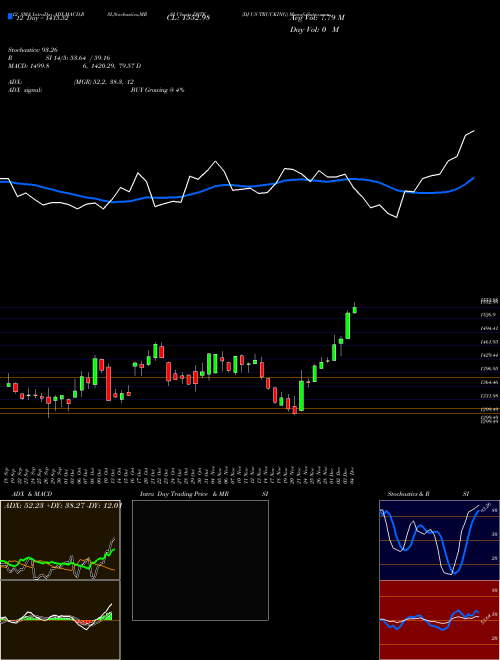Click the 1264.46 price axis label
Viewport: 500px width, 660px height.
tap(489, 382)
